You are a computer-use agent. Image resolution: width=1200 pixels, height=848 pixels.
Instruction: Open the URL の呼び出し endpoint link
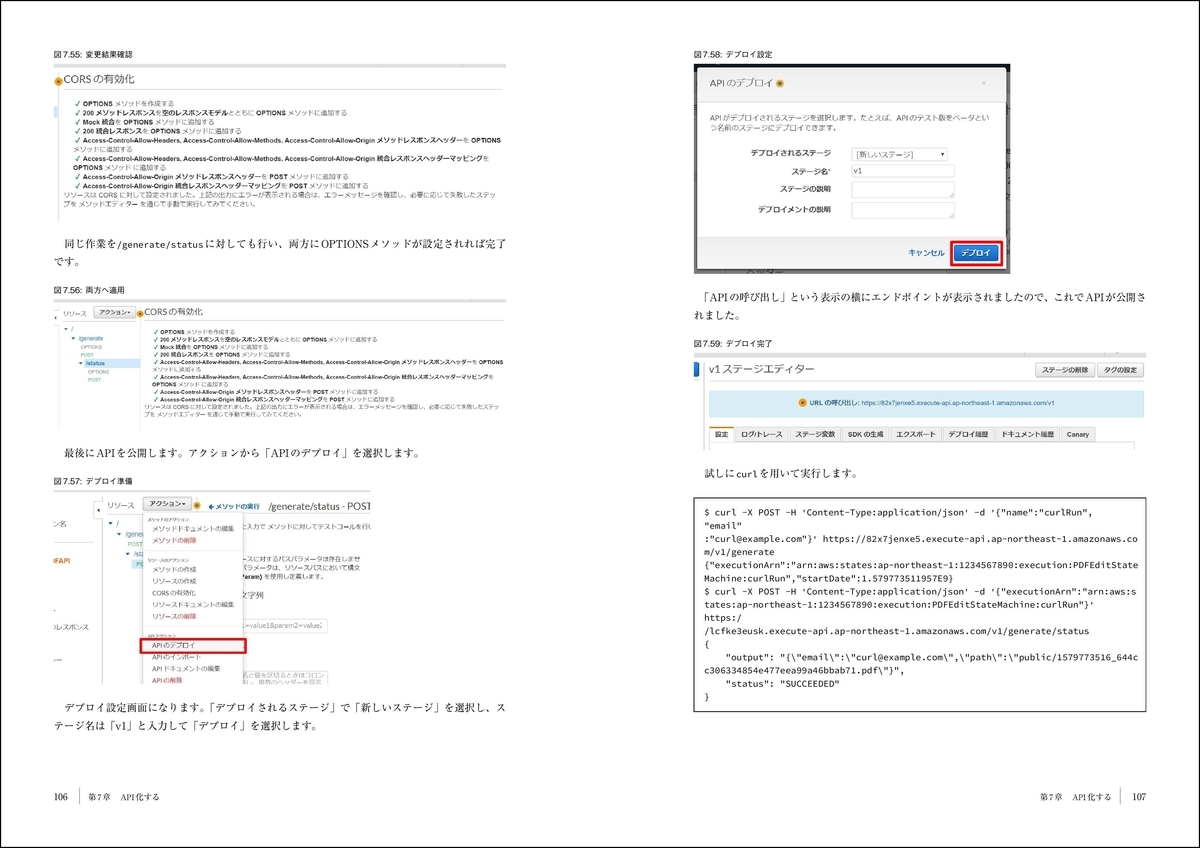(957, 403)
